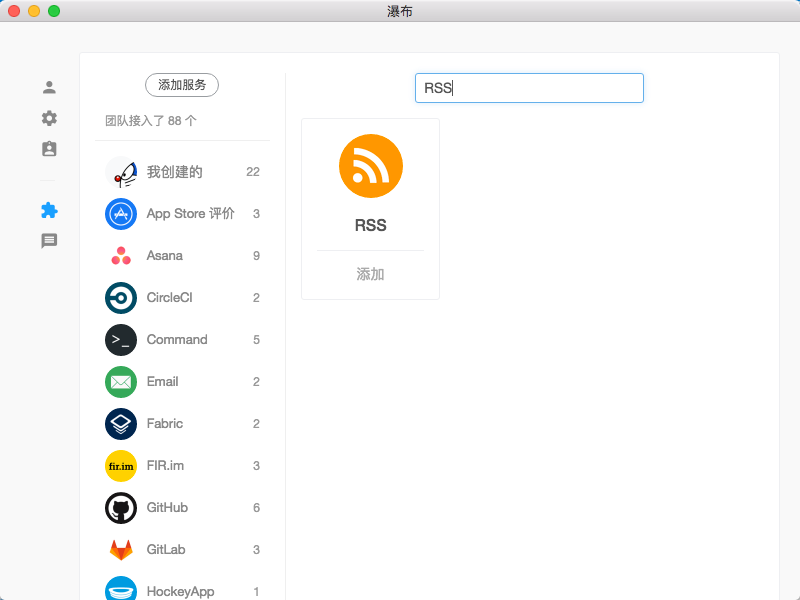The width and height of the screenshot is (800, 600).
Task: Click count 22 next to 我创建的
Action: tap(253, 172)
